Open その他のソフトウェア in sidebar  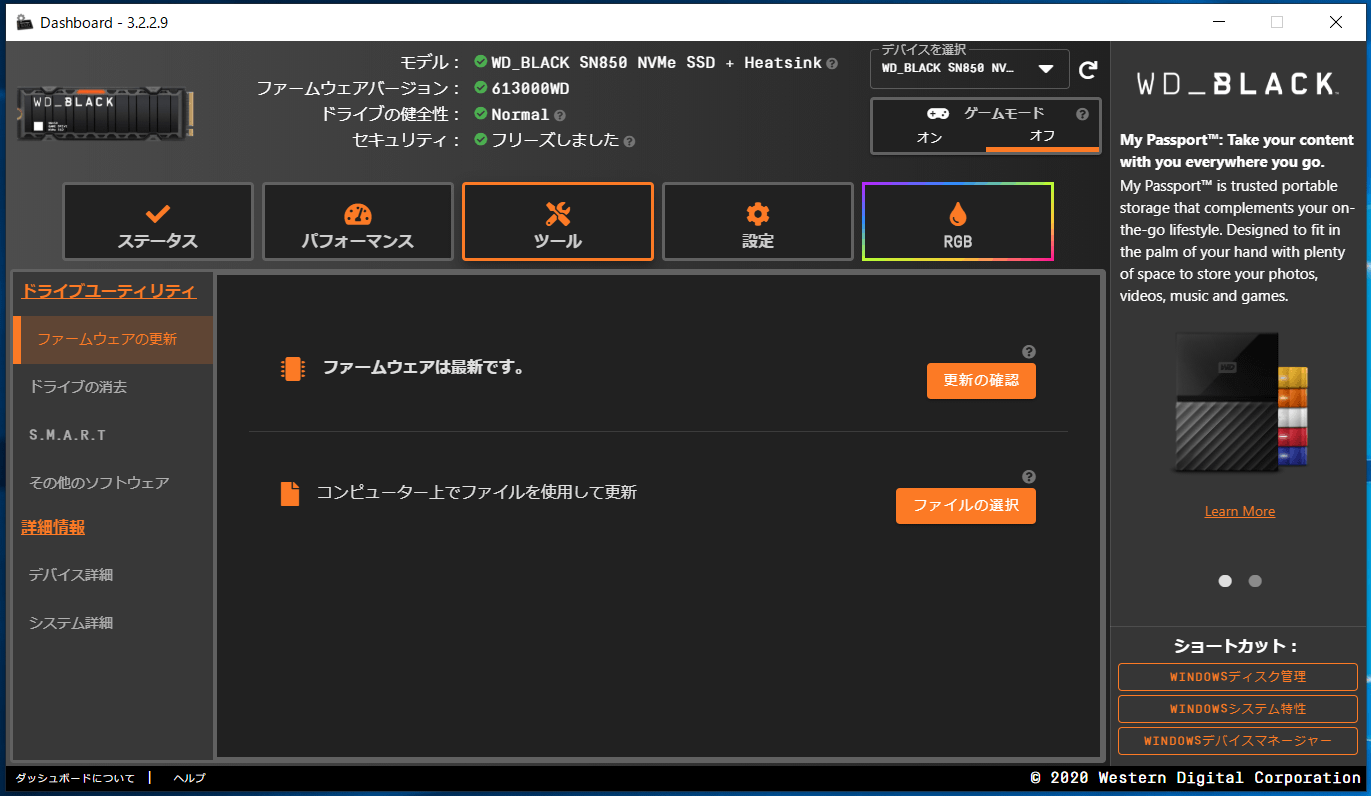113,483
